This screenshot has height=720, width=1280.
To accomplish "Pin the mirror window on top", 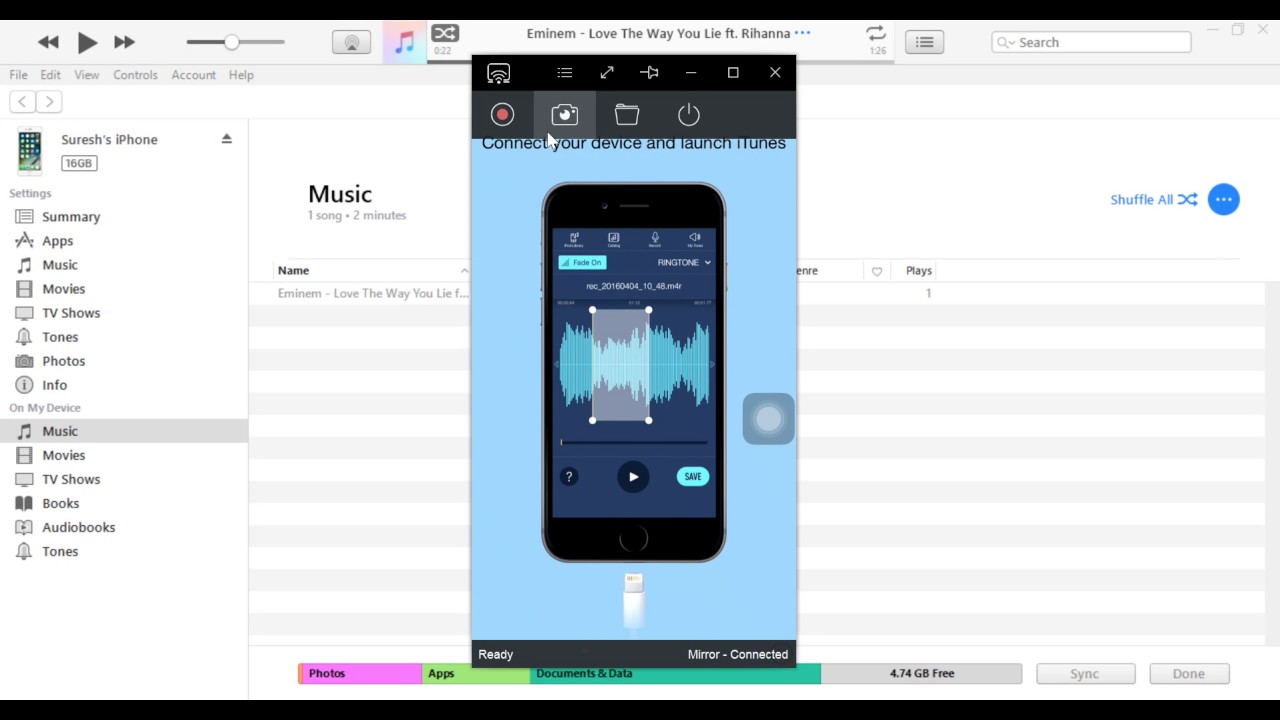I will [649, 72].
